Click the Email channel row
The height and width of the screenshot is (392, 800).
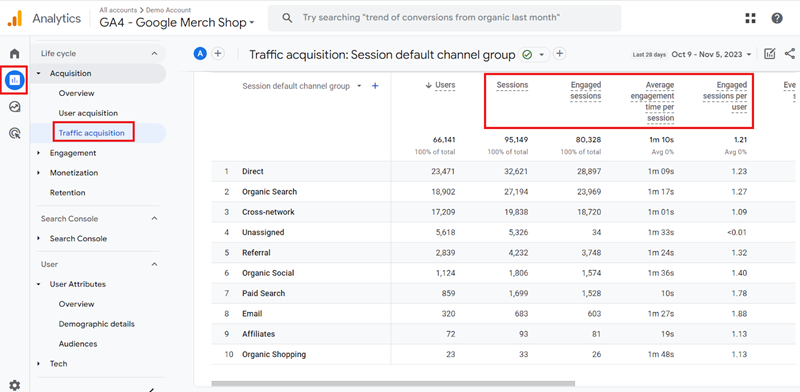[505, 314]
